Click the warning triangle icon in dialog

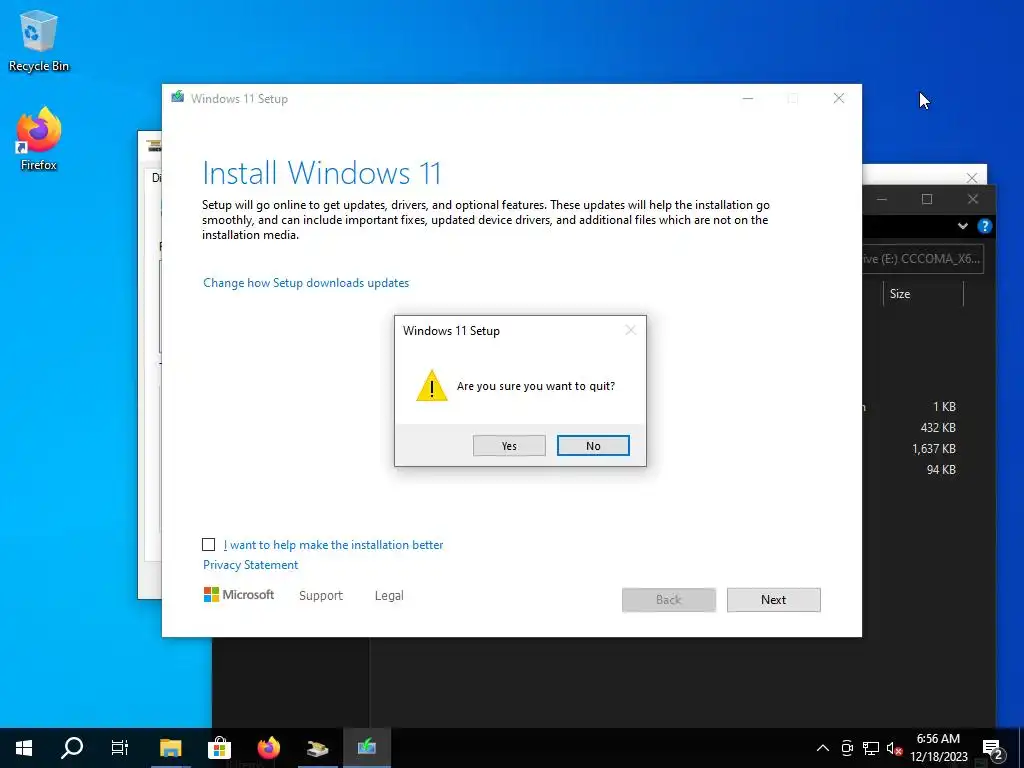pos(432,385)
